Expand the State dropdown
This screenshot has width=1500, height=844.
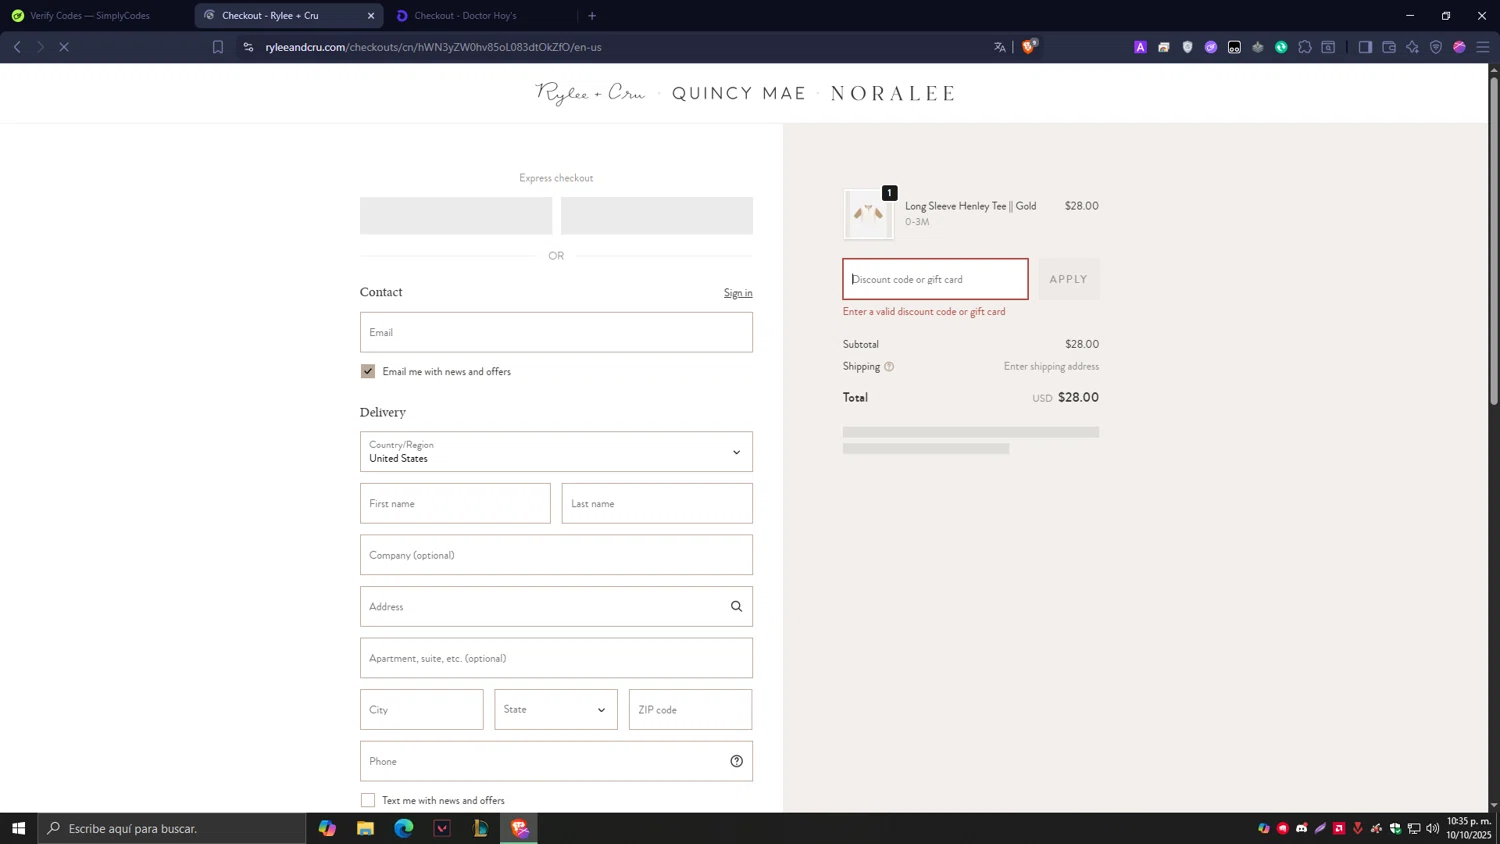point(556,710)
